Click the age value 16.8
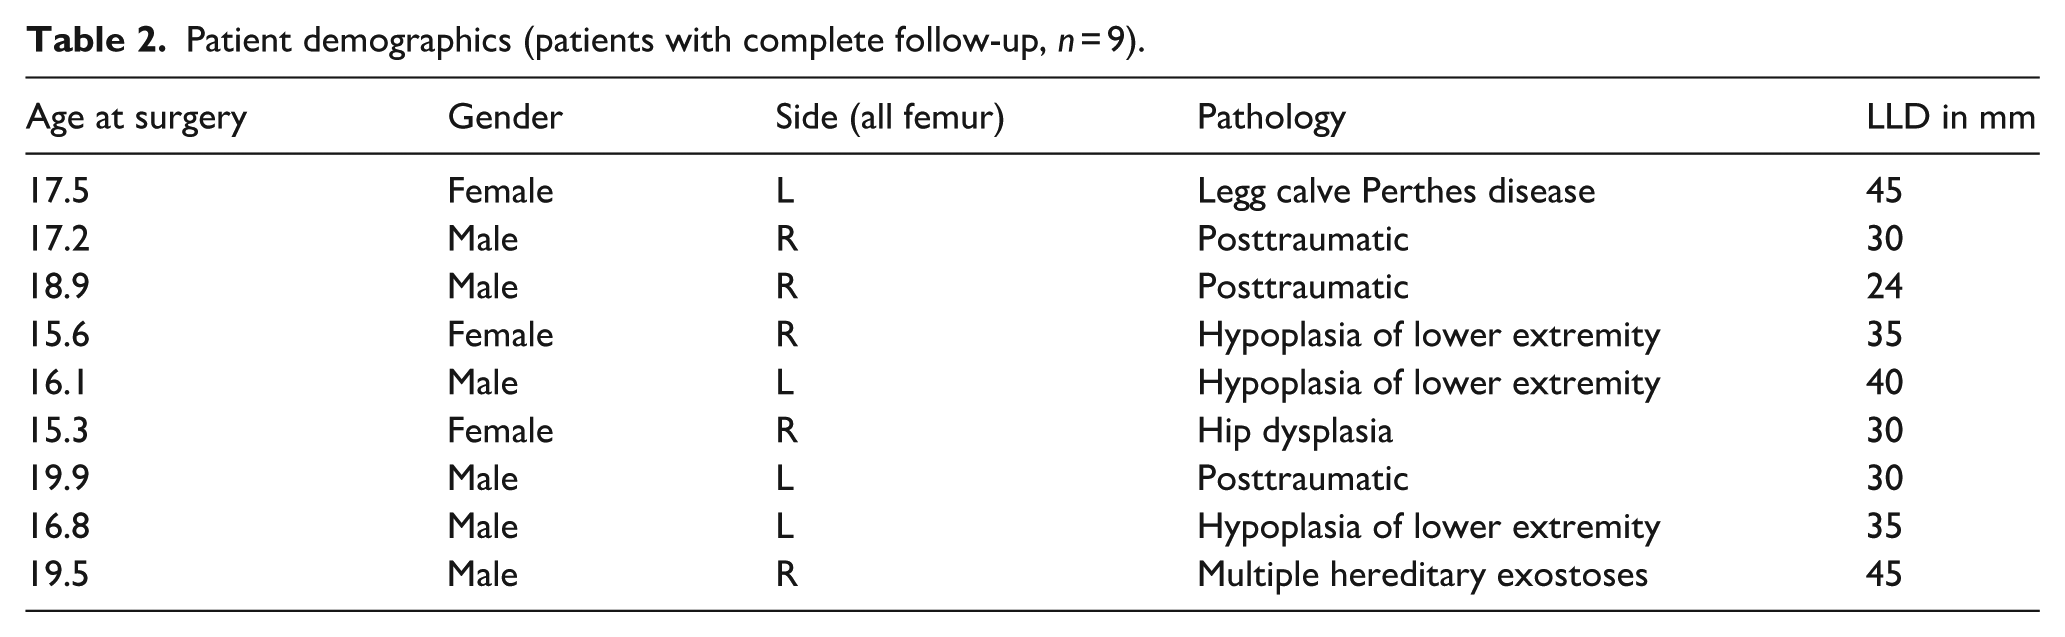The width and height of the screenshot is (2065, 637). pyautogui.click(x=58, y=527)
